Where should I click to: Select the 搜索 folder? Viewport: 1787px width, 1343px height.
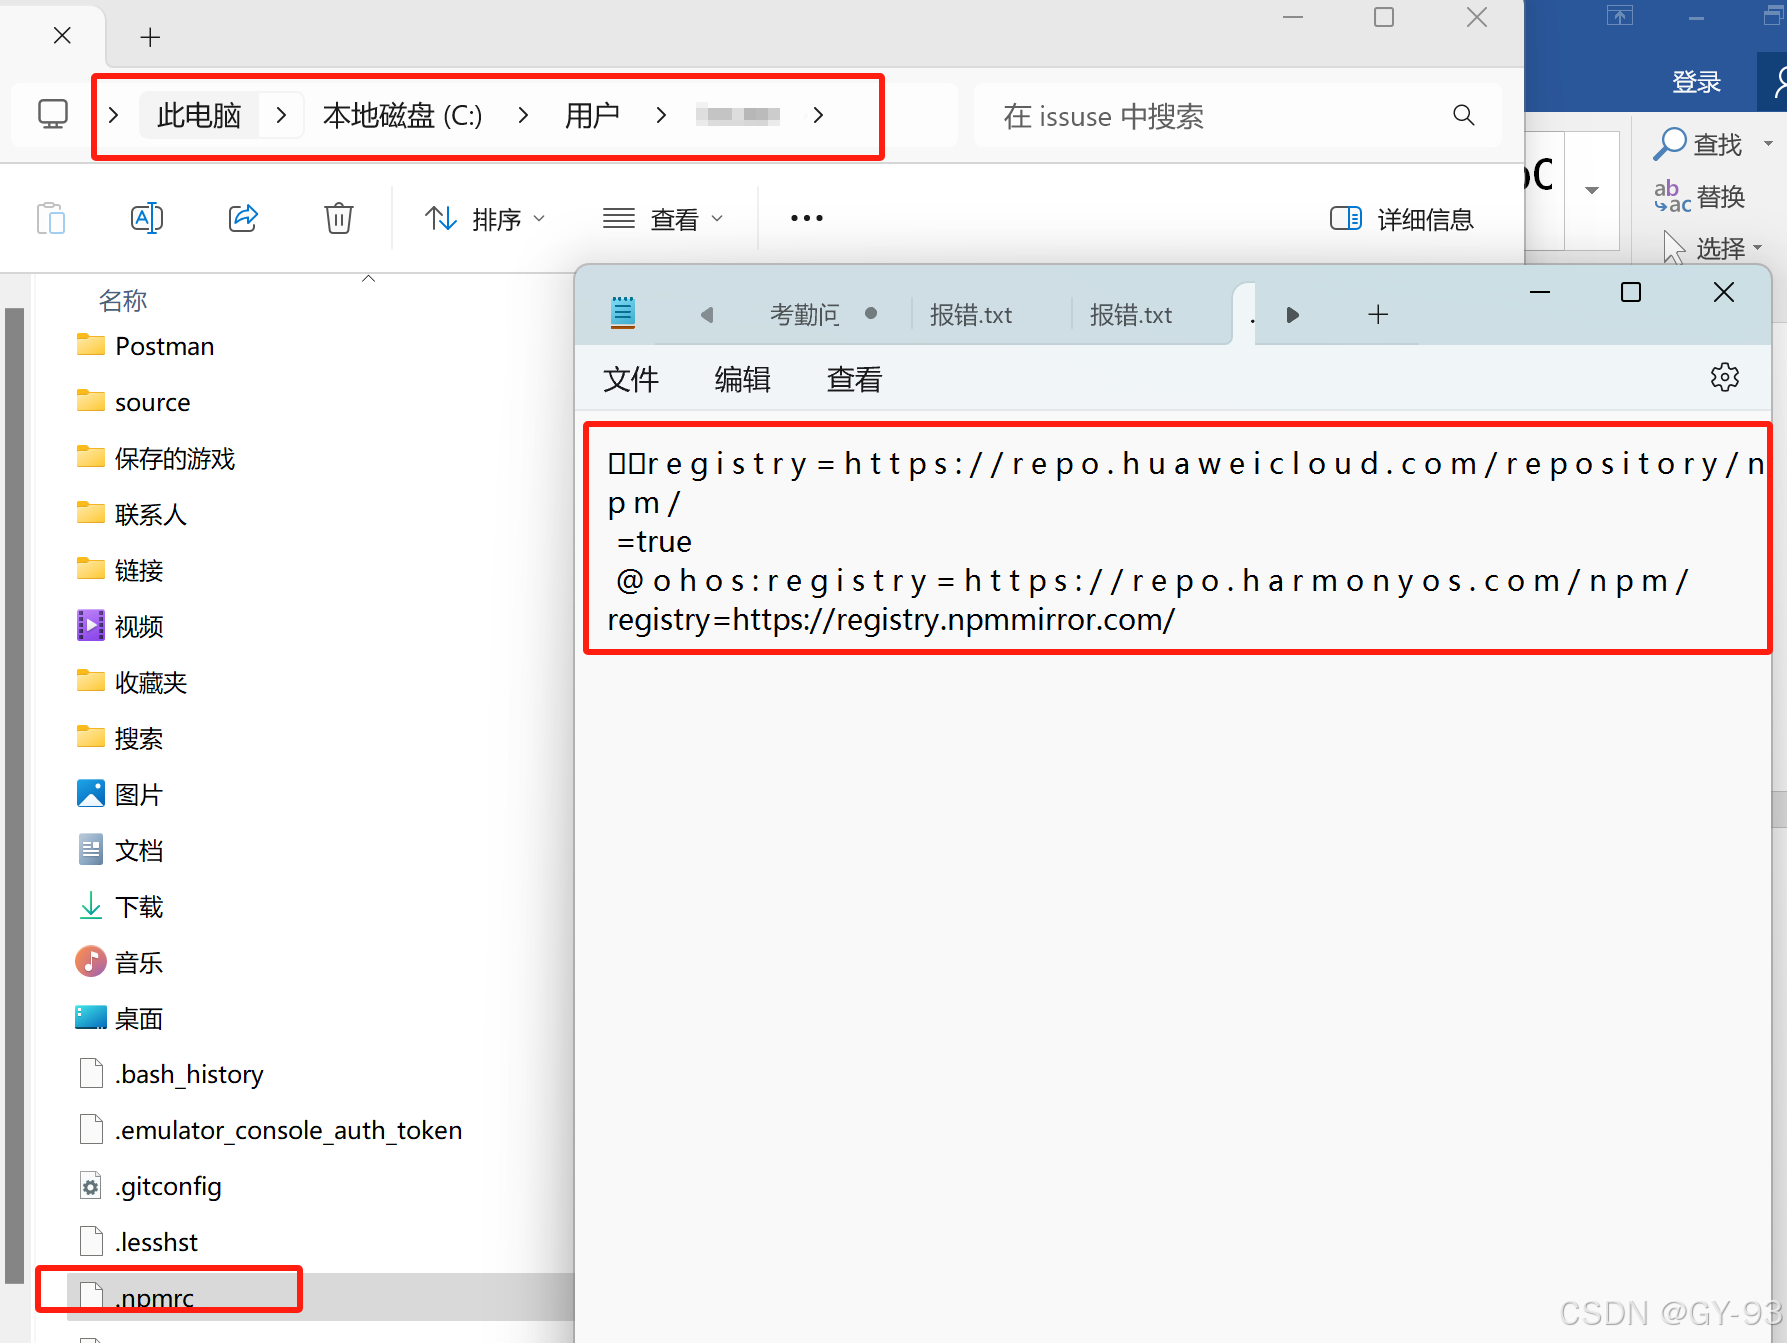(x=120, y=738)
